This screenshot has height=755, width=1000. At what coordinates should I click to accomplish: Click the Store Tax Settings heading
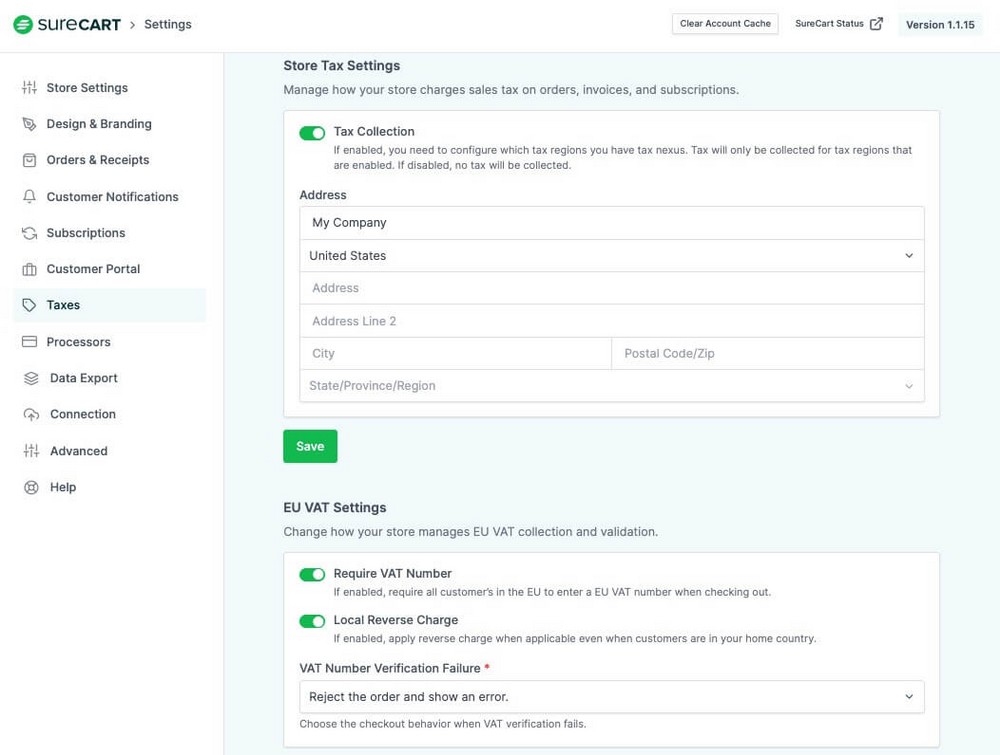point(342,66)
